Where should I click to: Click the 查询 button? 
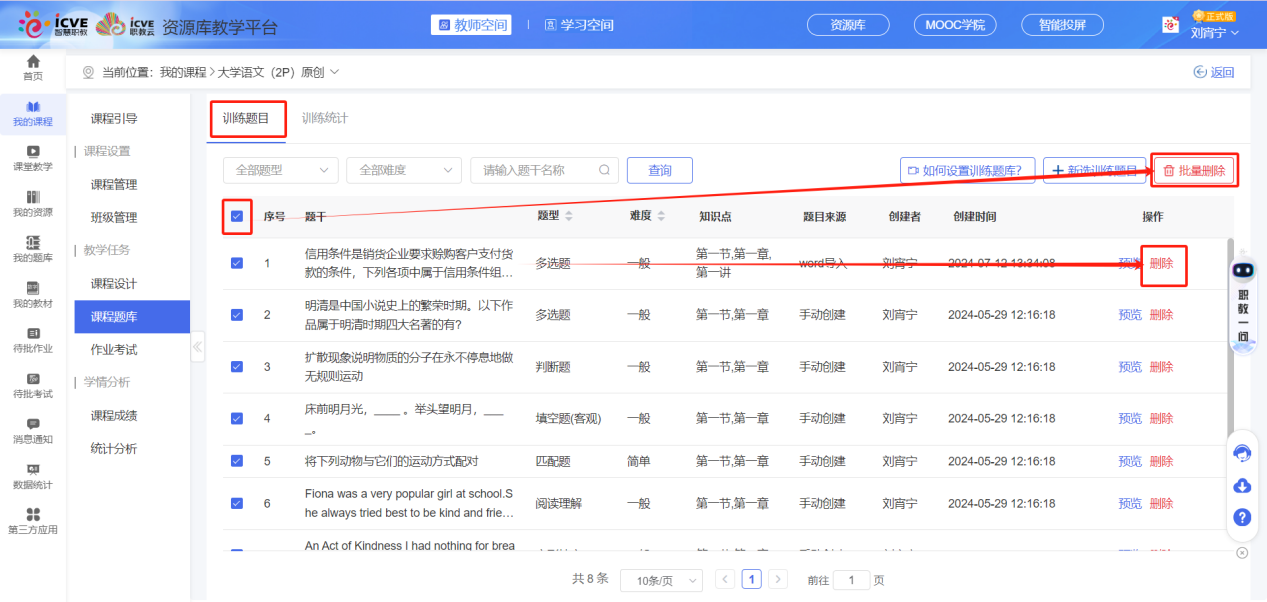(x=660, y=171)
